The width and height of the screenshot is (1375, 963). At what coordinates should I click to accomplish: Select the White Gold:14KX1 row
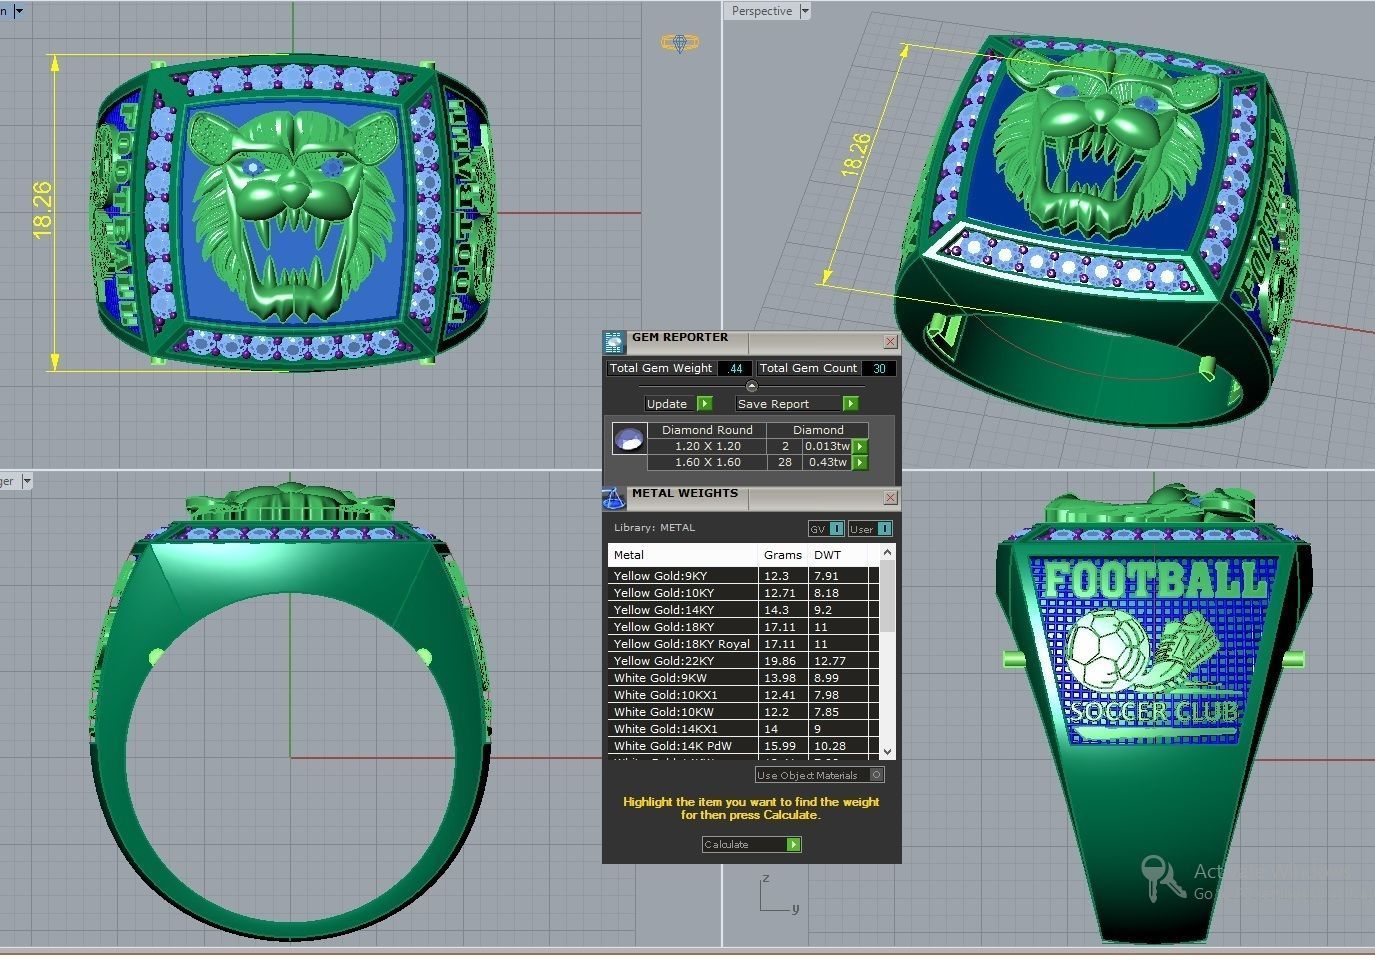(743, 729)
